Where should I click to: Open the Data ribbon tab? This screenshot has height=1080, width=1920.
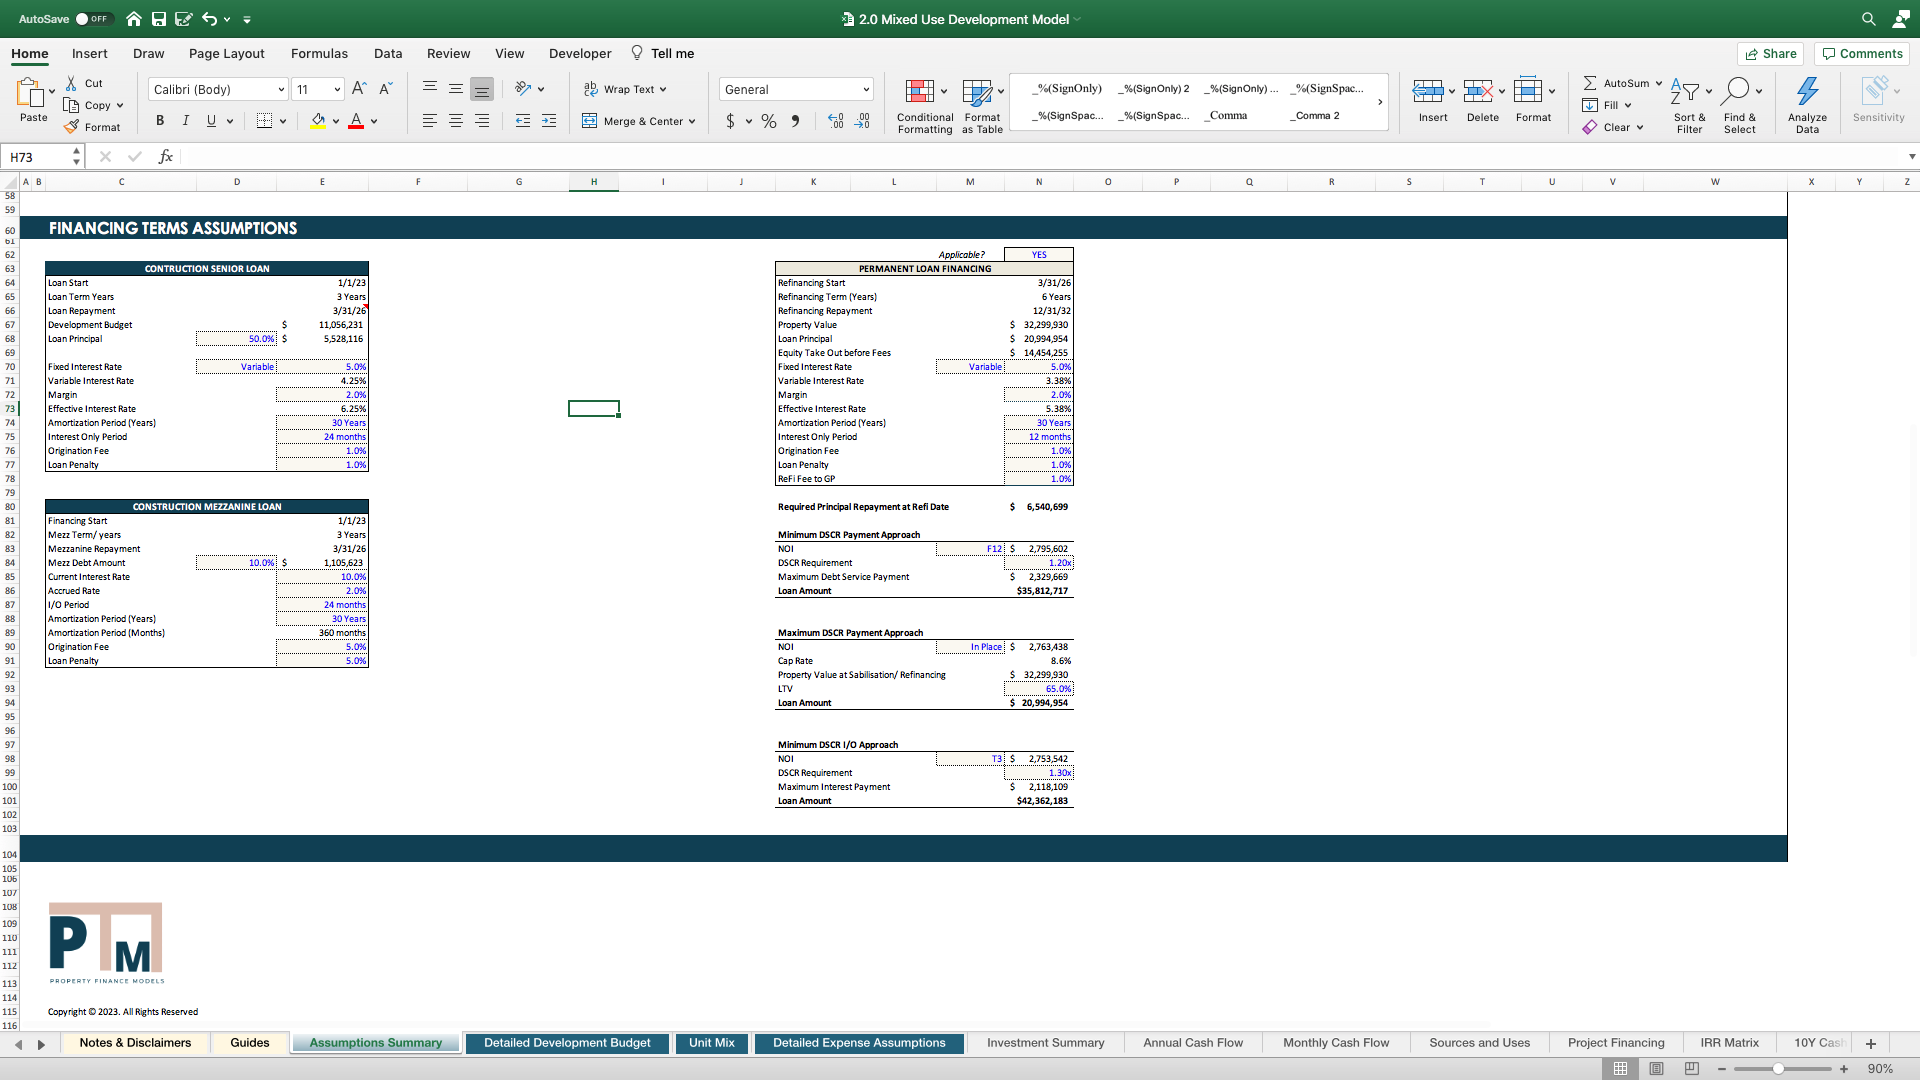388,54
